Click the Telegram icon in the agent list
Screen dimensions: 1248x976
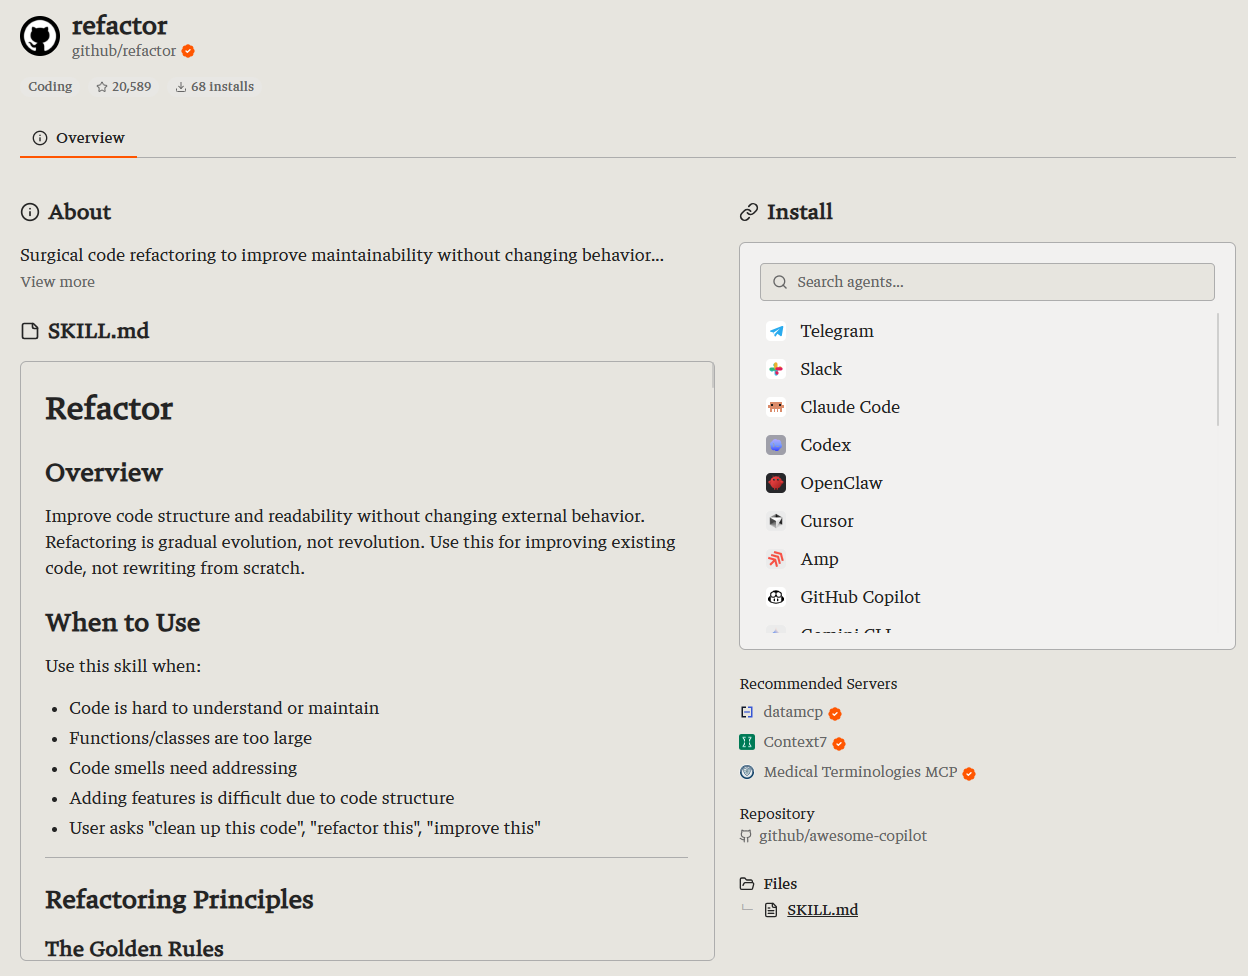[776, 331]
